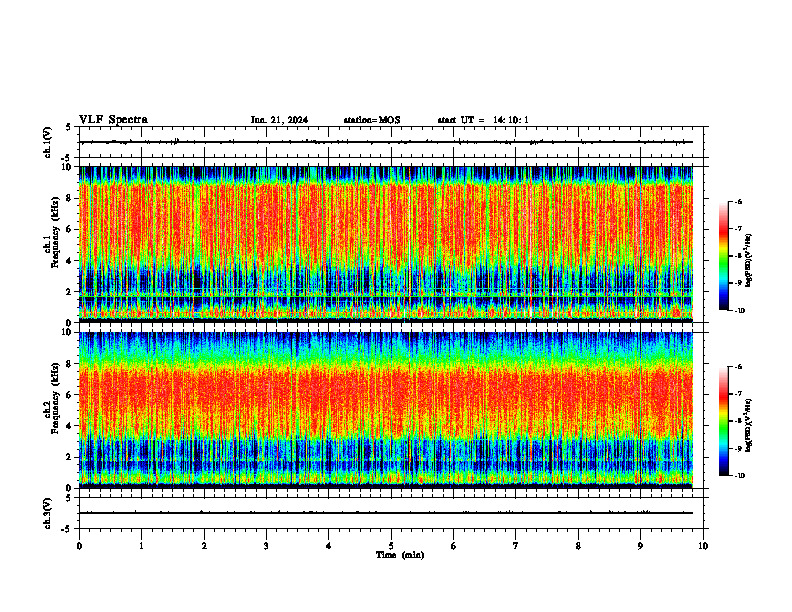Click the time axis tick label "5"
Screen dimensions: 792x612
[x=391, y=546]
